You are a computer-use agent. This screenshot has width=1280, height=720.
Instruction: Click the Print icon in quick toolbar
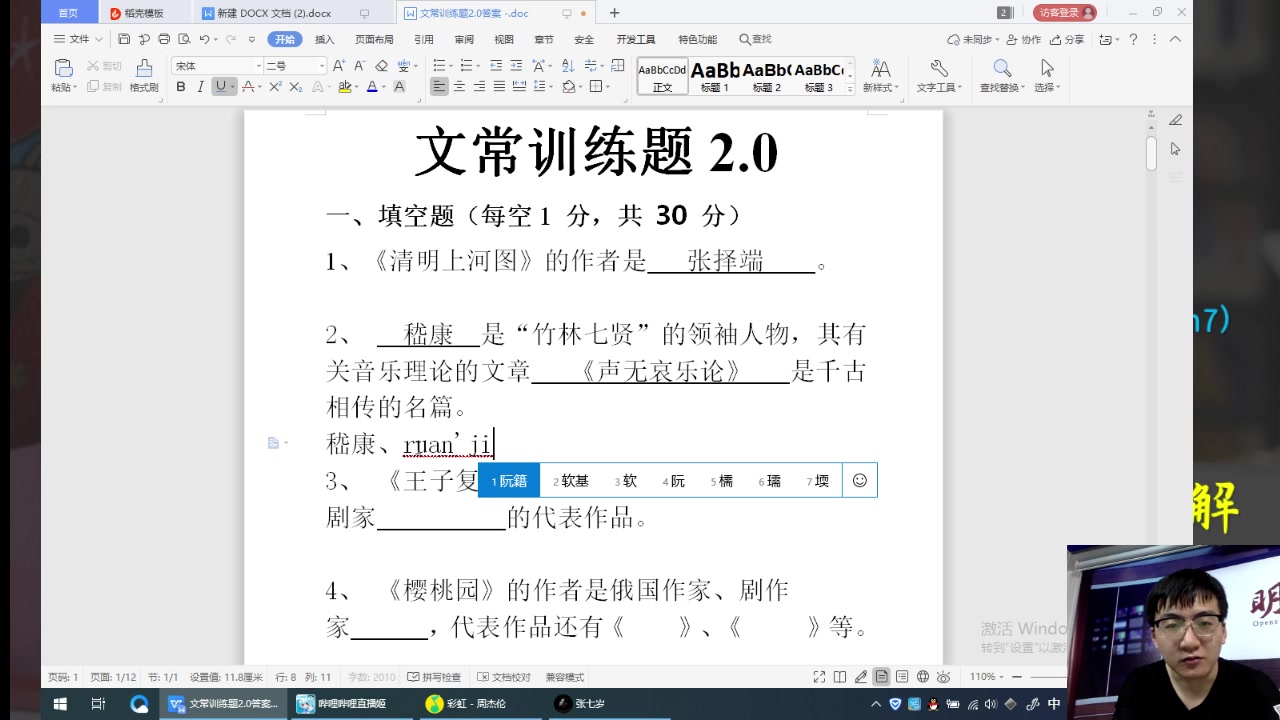pos(164,39)
